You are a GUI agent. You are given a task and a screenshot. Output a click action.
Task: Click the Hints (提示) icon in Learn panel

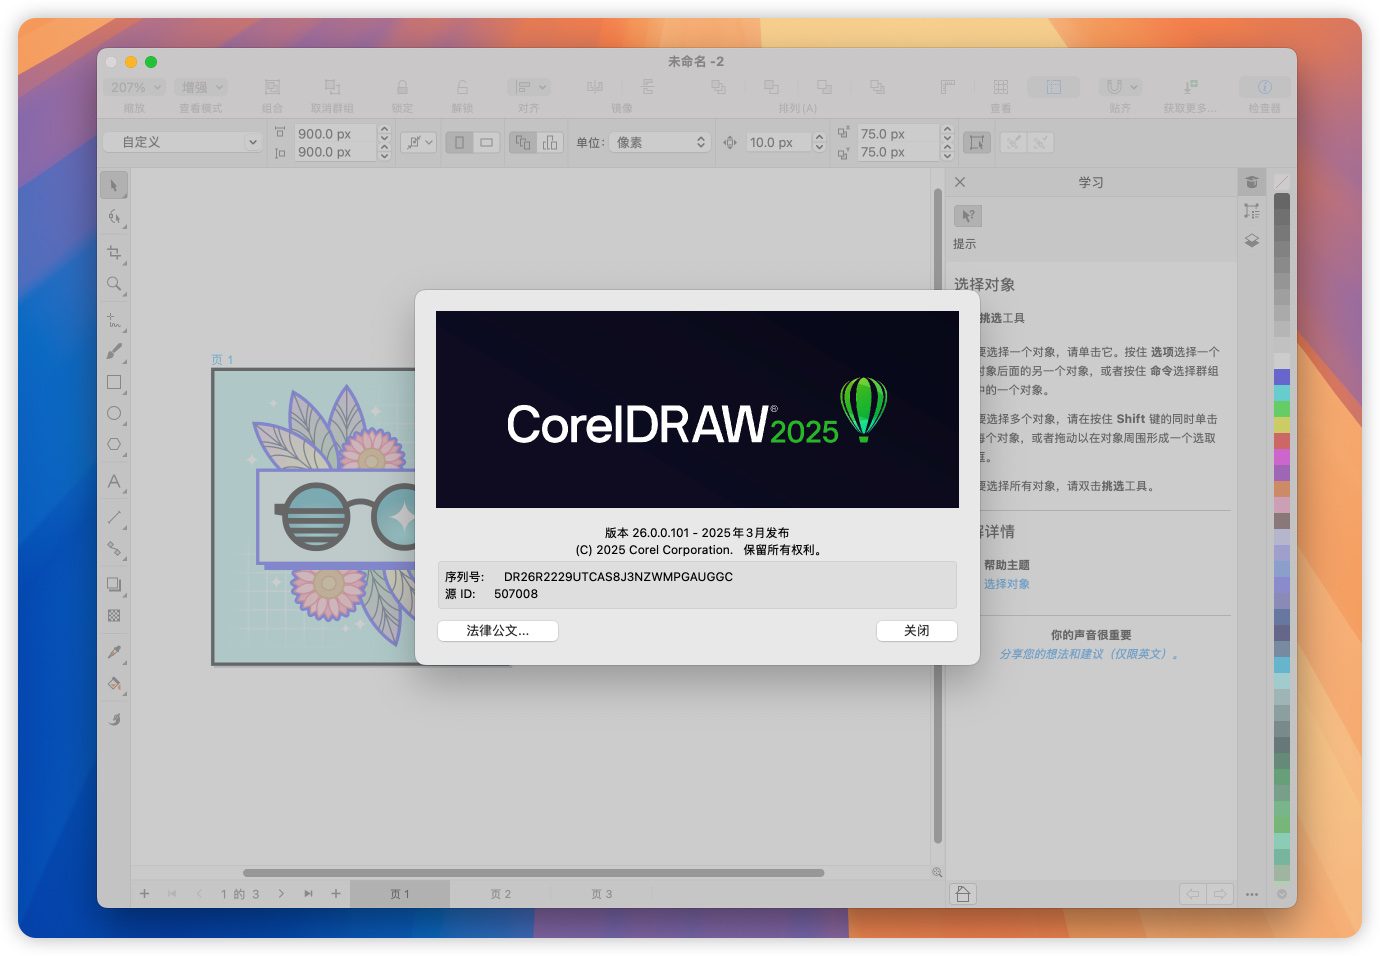[968, 216]
